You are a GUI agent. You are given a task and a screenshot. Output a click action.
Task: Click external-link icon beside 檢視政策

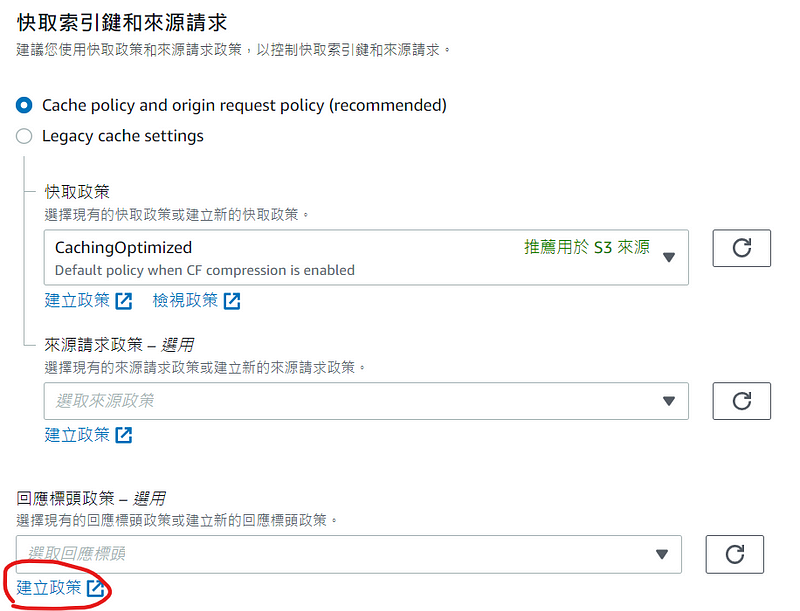click(x=232, y=301)
